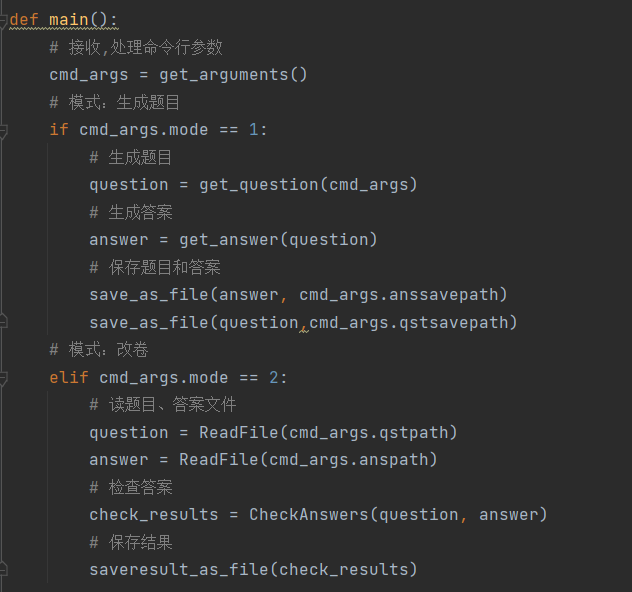Click fold end marker at save_as_file(question line
Viewport: 632px width, 592px height.
tap(4, 322)
